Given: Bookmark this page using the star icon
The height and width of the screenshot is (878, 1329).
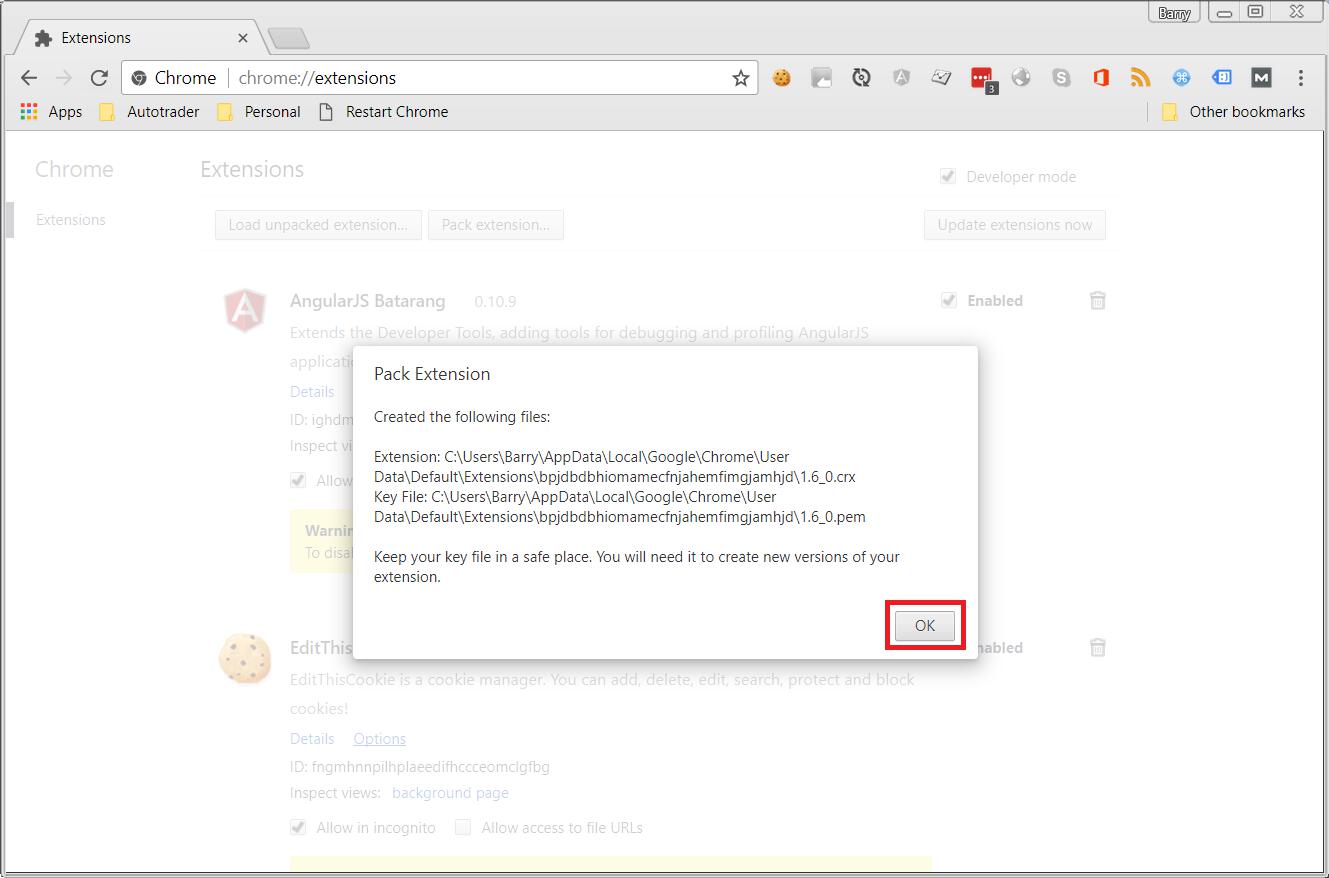Looking at the screenshot, I should (x=740, y=78).
